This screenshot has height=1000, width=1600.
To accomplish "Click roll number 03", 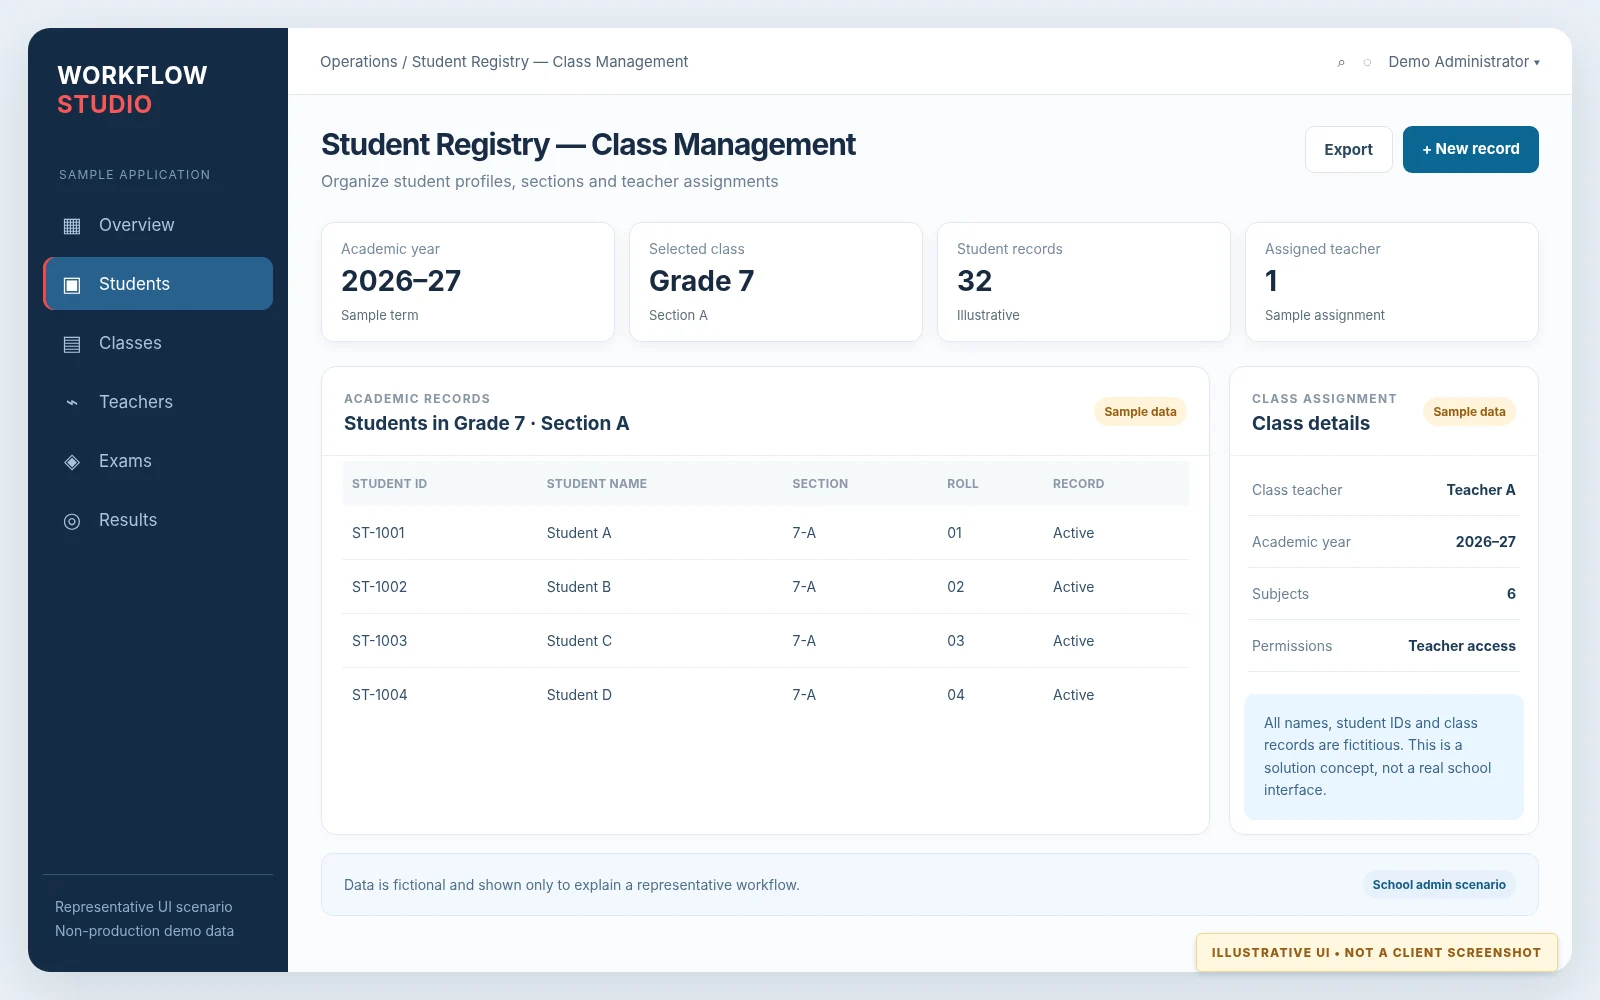I will point(956,641).
